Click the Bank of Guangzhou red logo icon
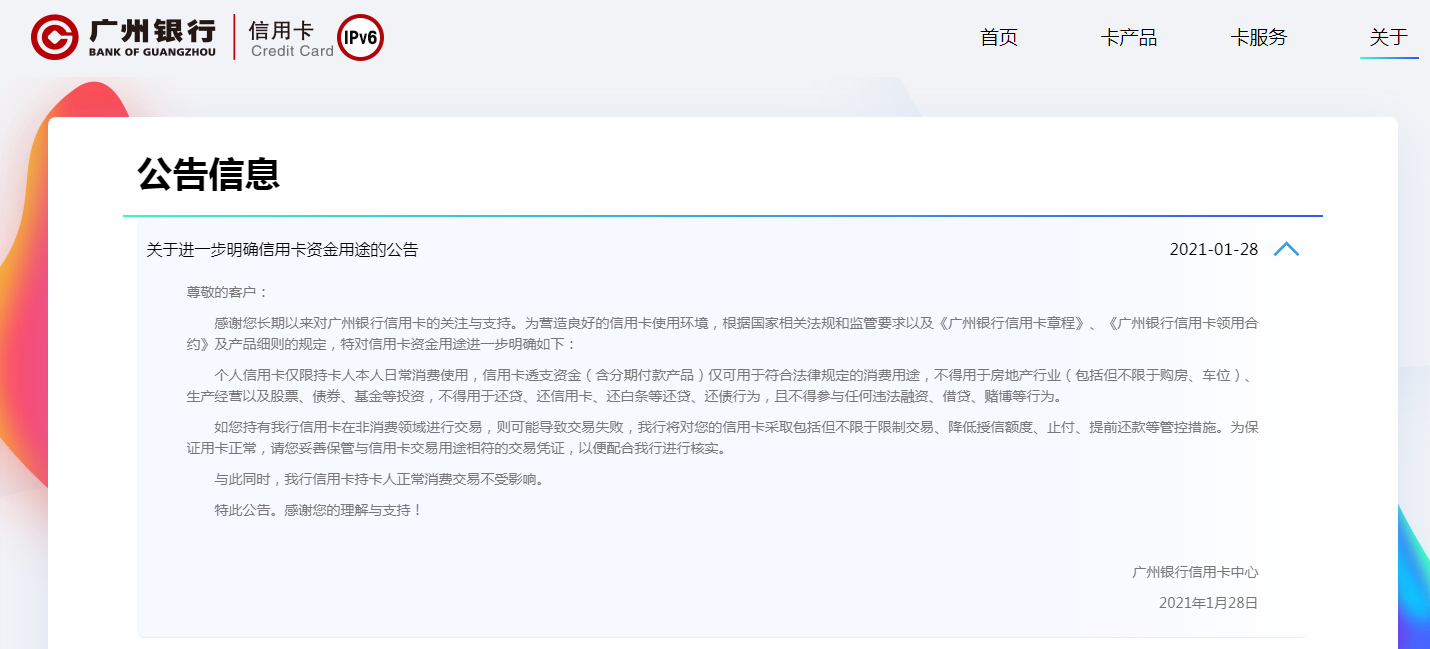This screenshot has width=1430, height=649. tap(54, 37)
